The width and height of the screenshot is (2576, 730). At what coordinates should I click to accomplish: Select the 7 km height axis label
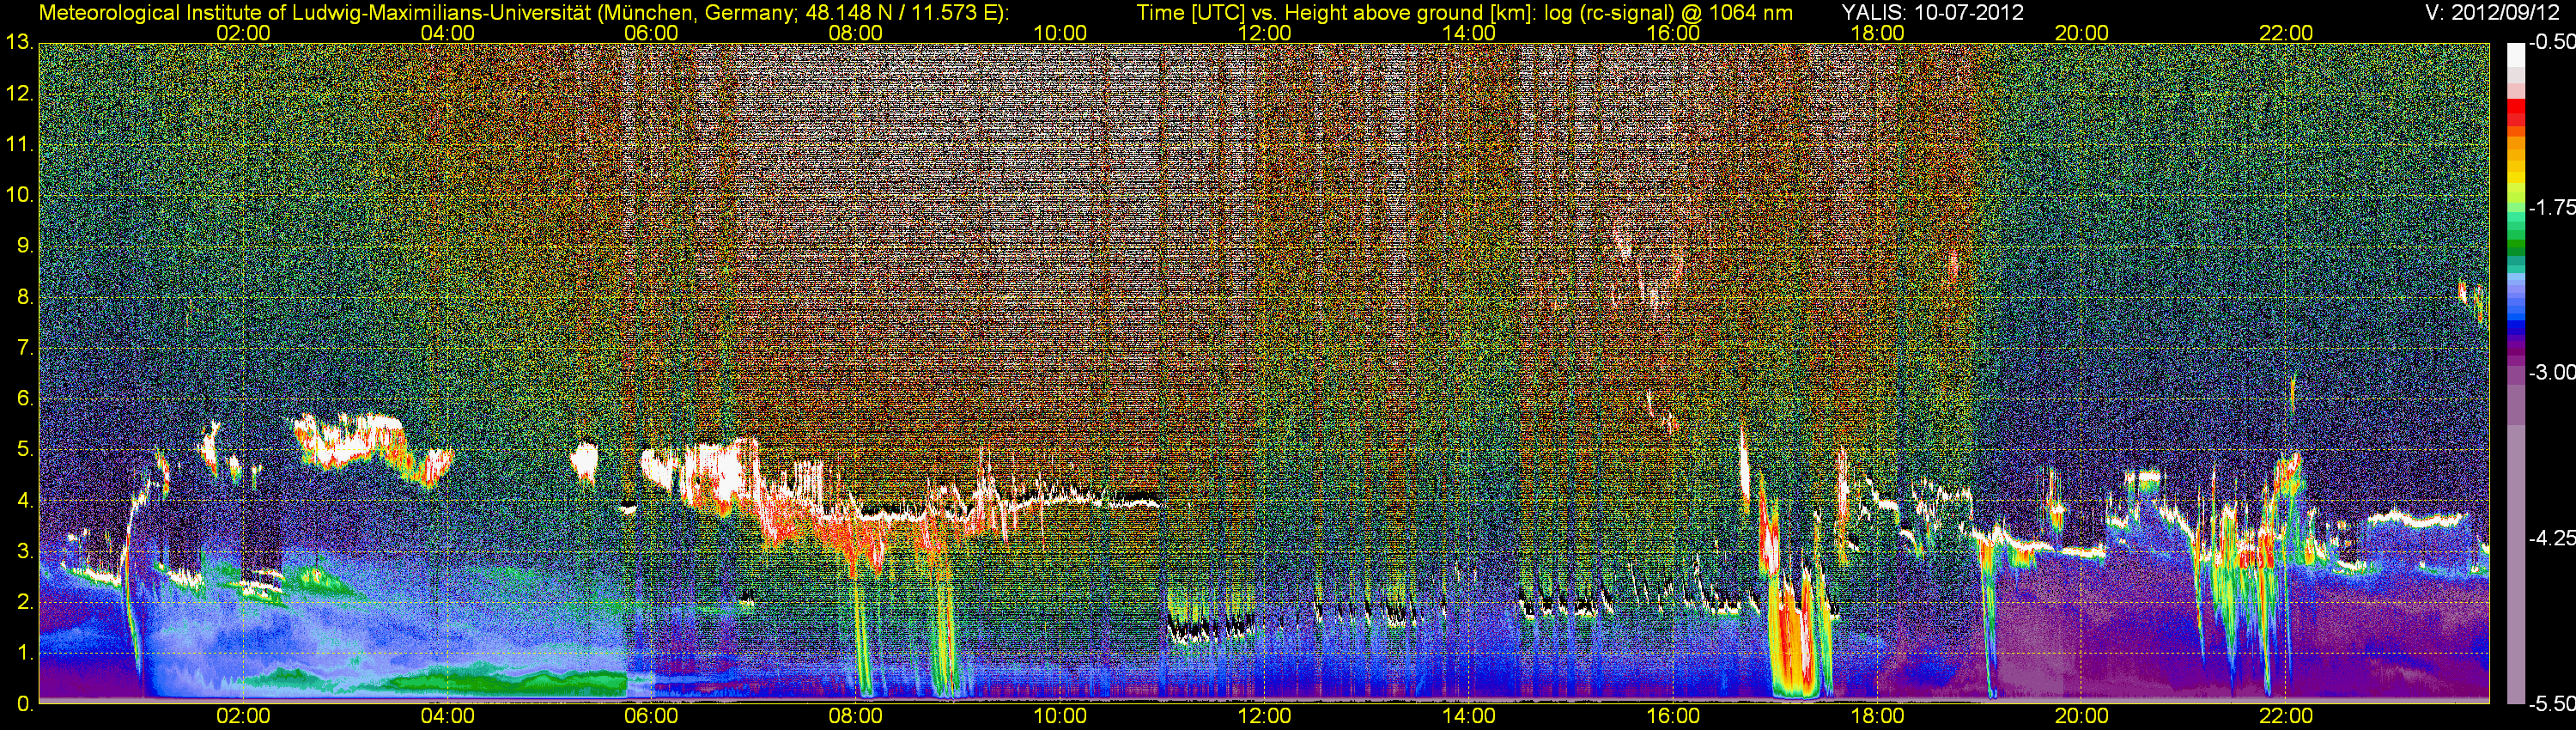click(24, 348)
